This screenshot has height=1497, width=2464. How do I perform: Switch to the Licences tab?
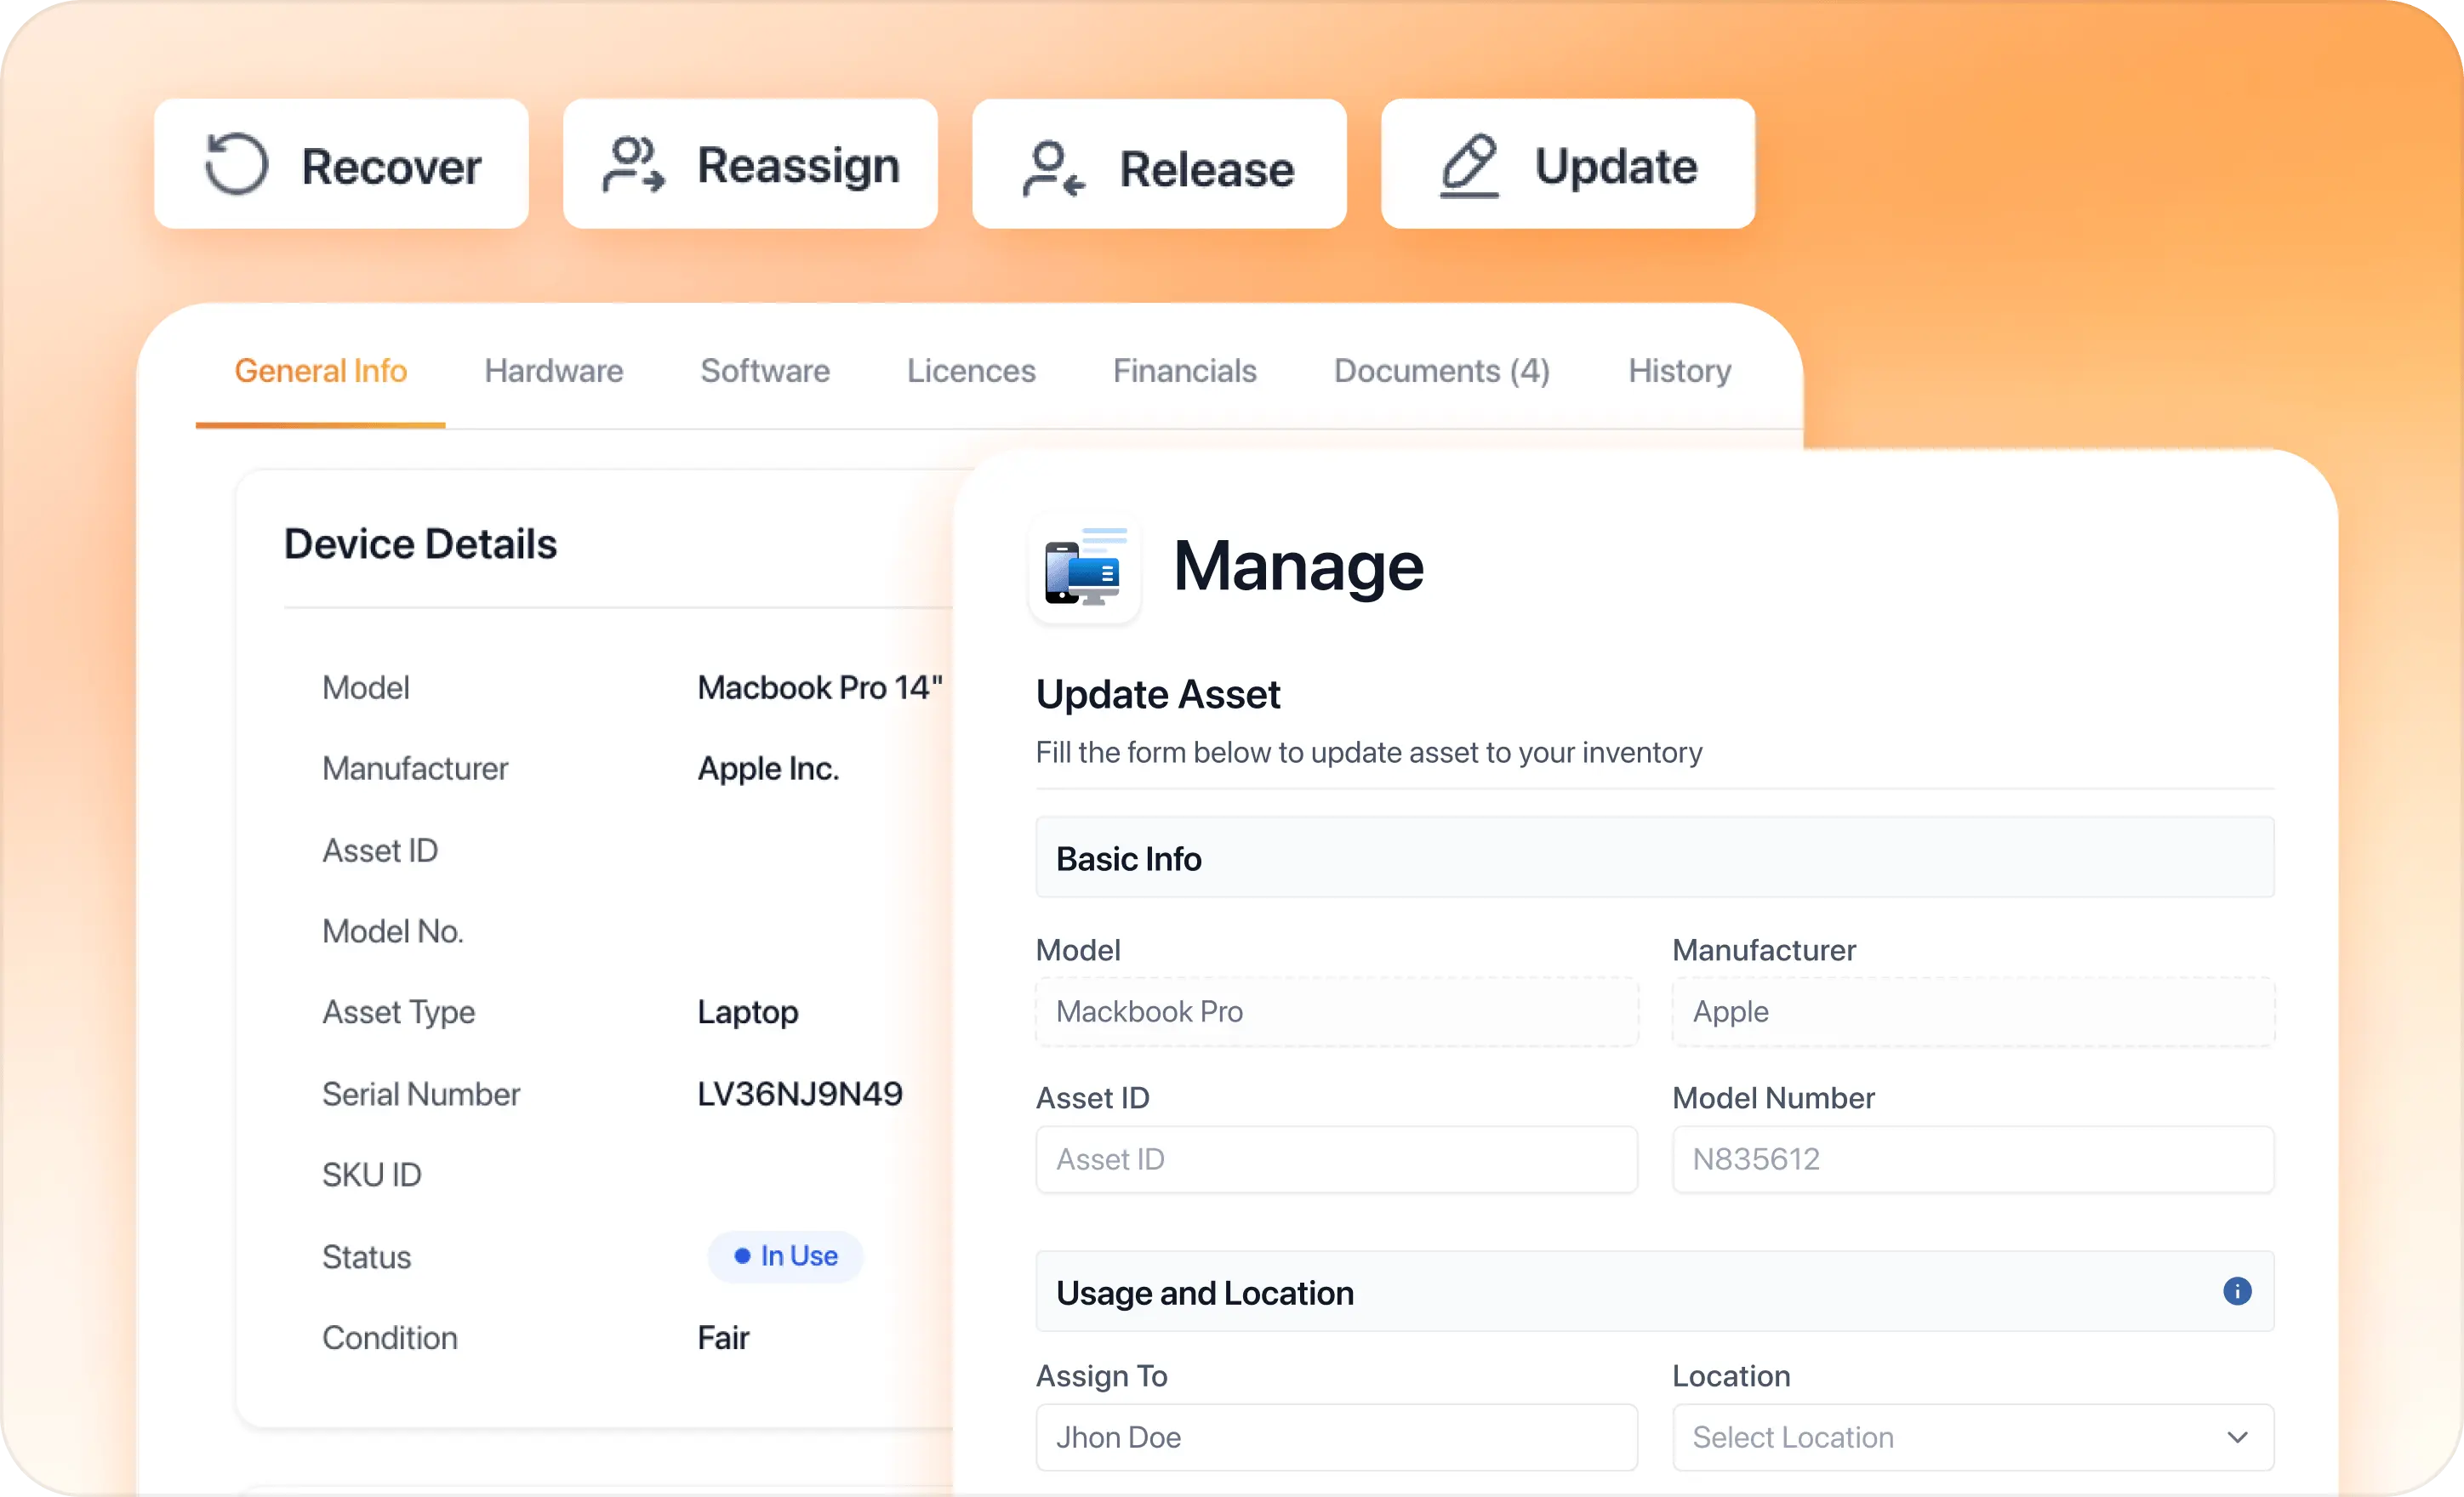click(x=971, y=371)
